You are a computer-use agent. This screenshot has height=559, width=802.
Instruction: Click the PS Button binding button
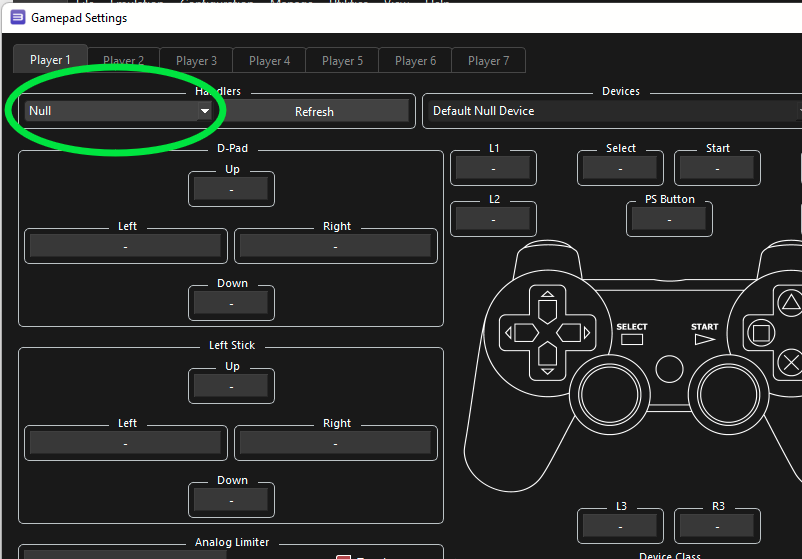point(669,220)
